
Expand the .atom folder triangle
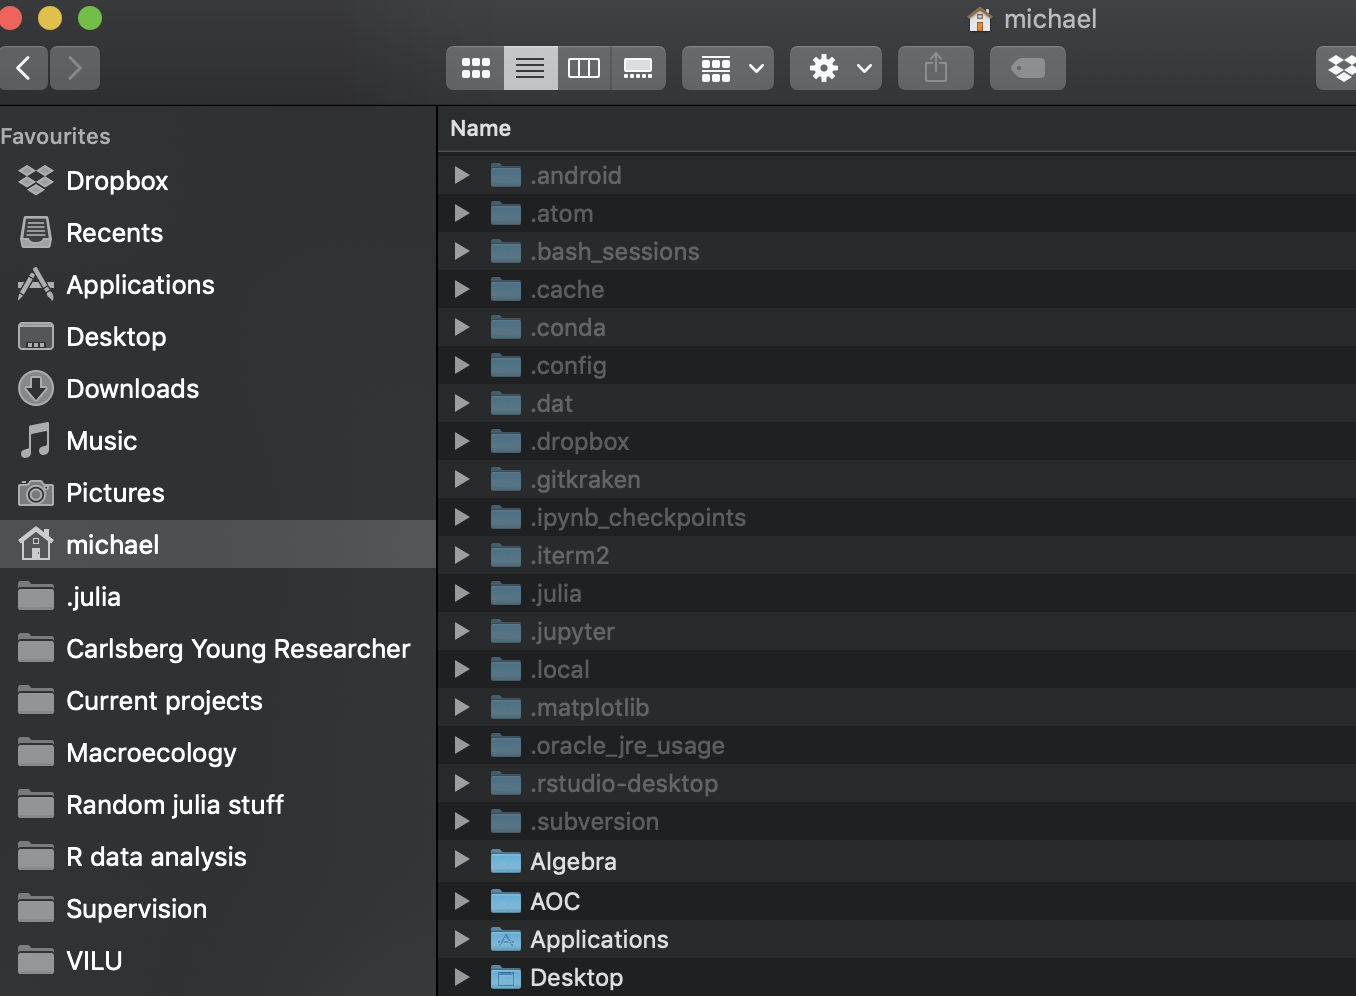(x=462, y=213)
